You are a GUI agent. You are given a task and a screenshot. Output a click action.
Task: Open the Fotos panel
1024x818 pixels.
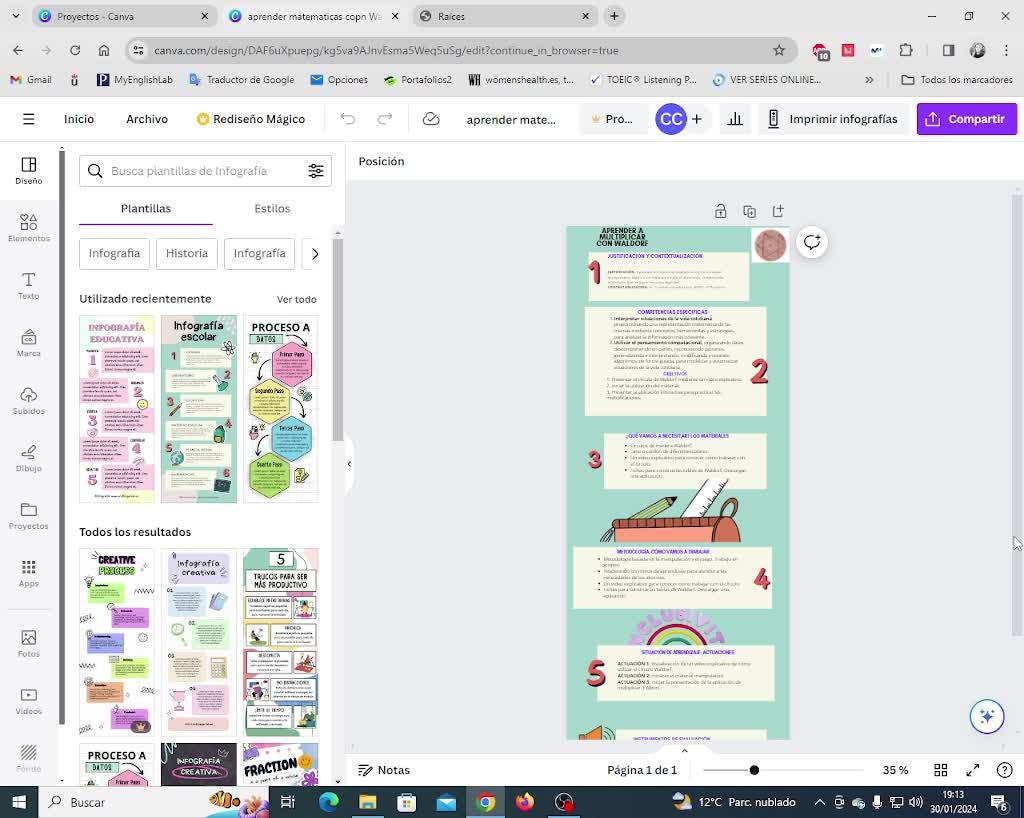pyautogui.click(x=29, y=644)
